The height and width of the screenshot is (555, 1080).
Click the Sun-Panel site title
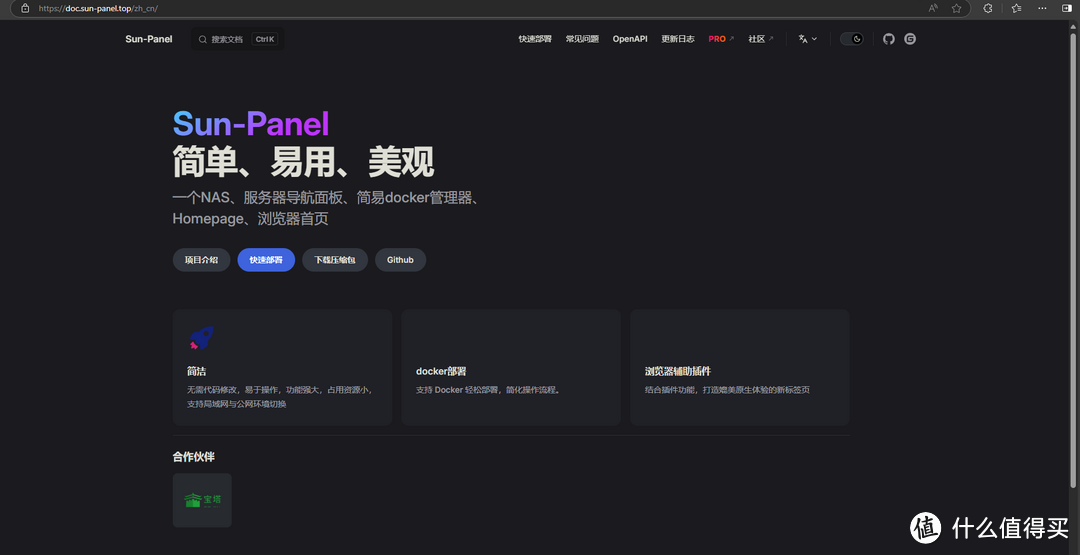[x=149, y=39]
